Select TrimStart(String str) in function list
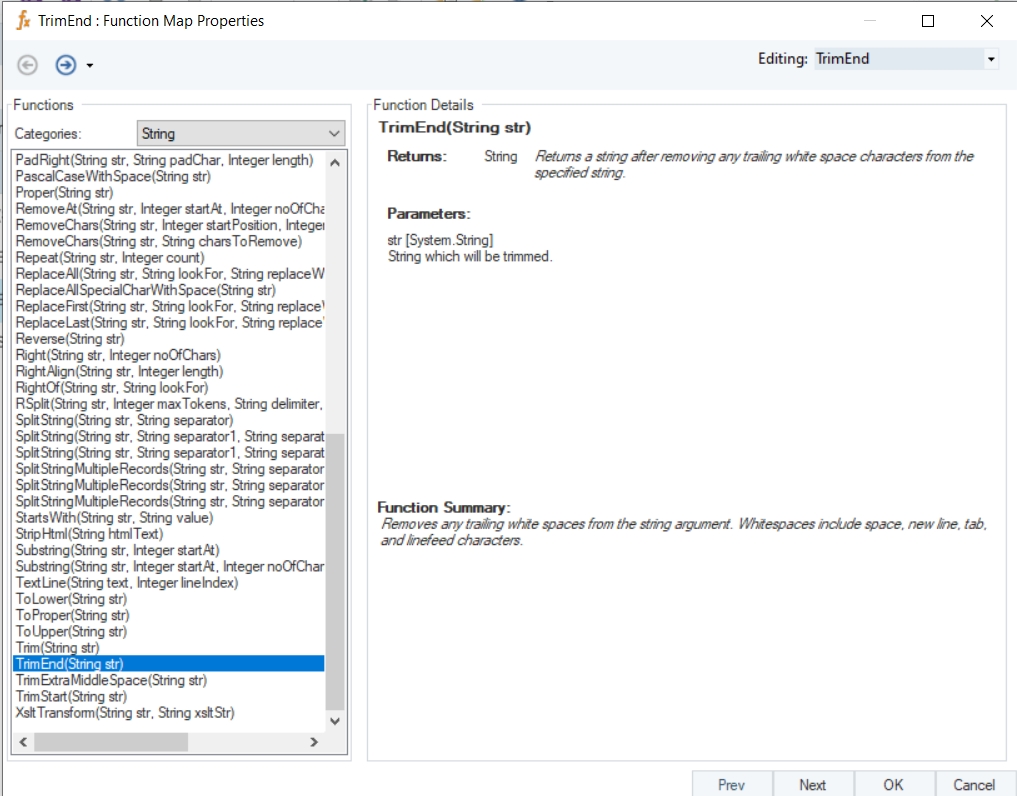Viewport: 1017px width, 796px height. pos(71,696)
